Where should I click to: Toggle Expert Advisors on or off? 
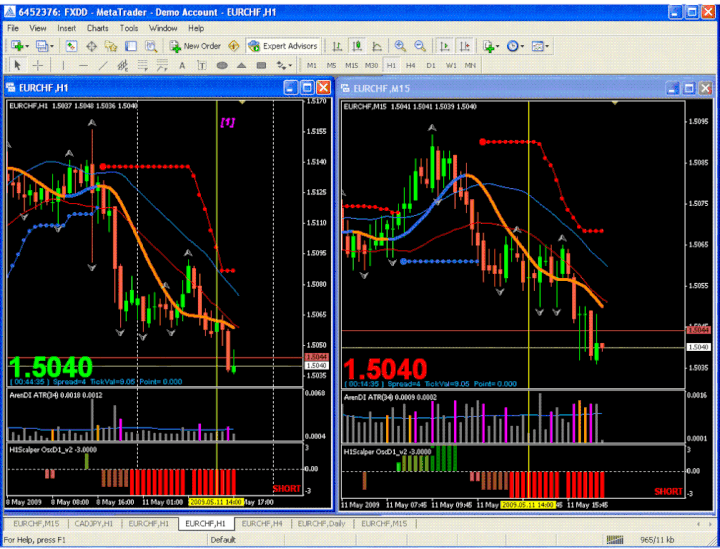(283, 46)
